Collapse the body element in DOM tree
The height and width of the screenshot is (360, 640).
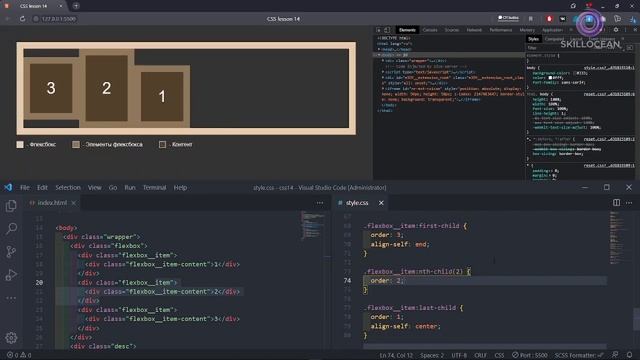coord(379,55)
